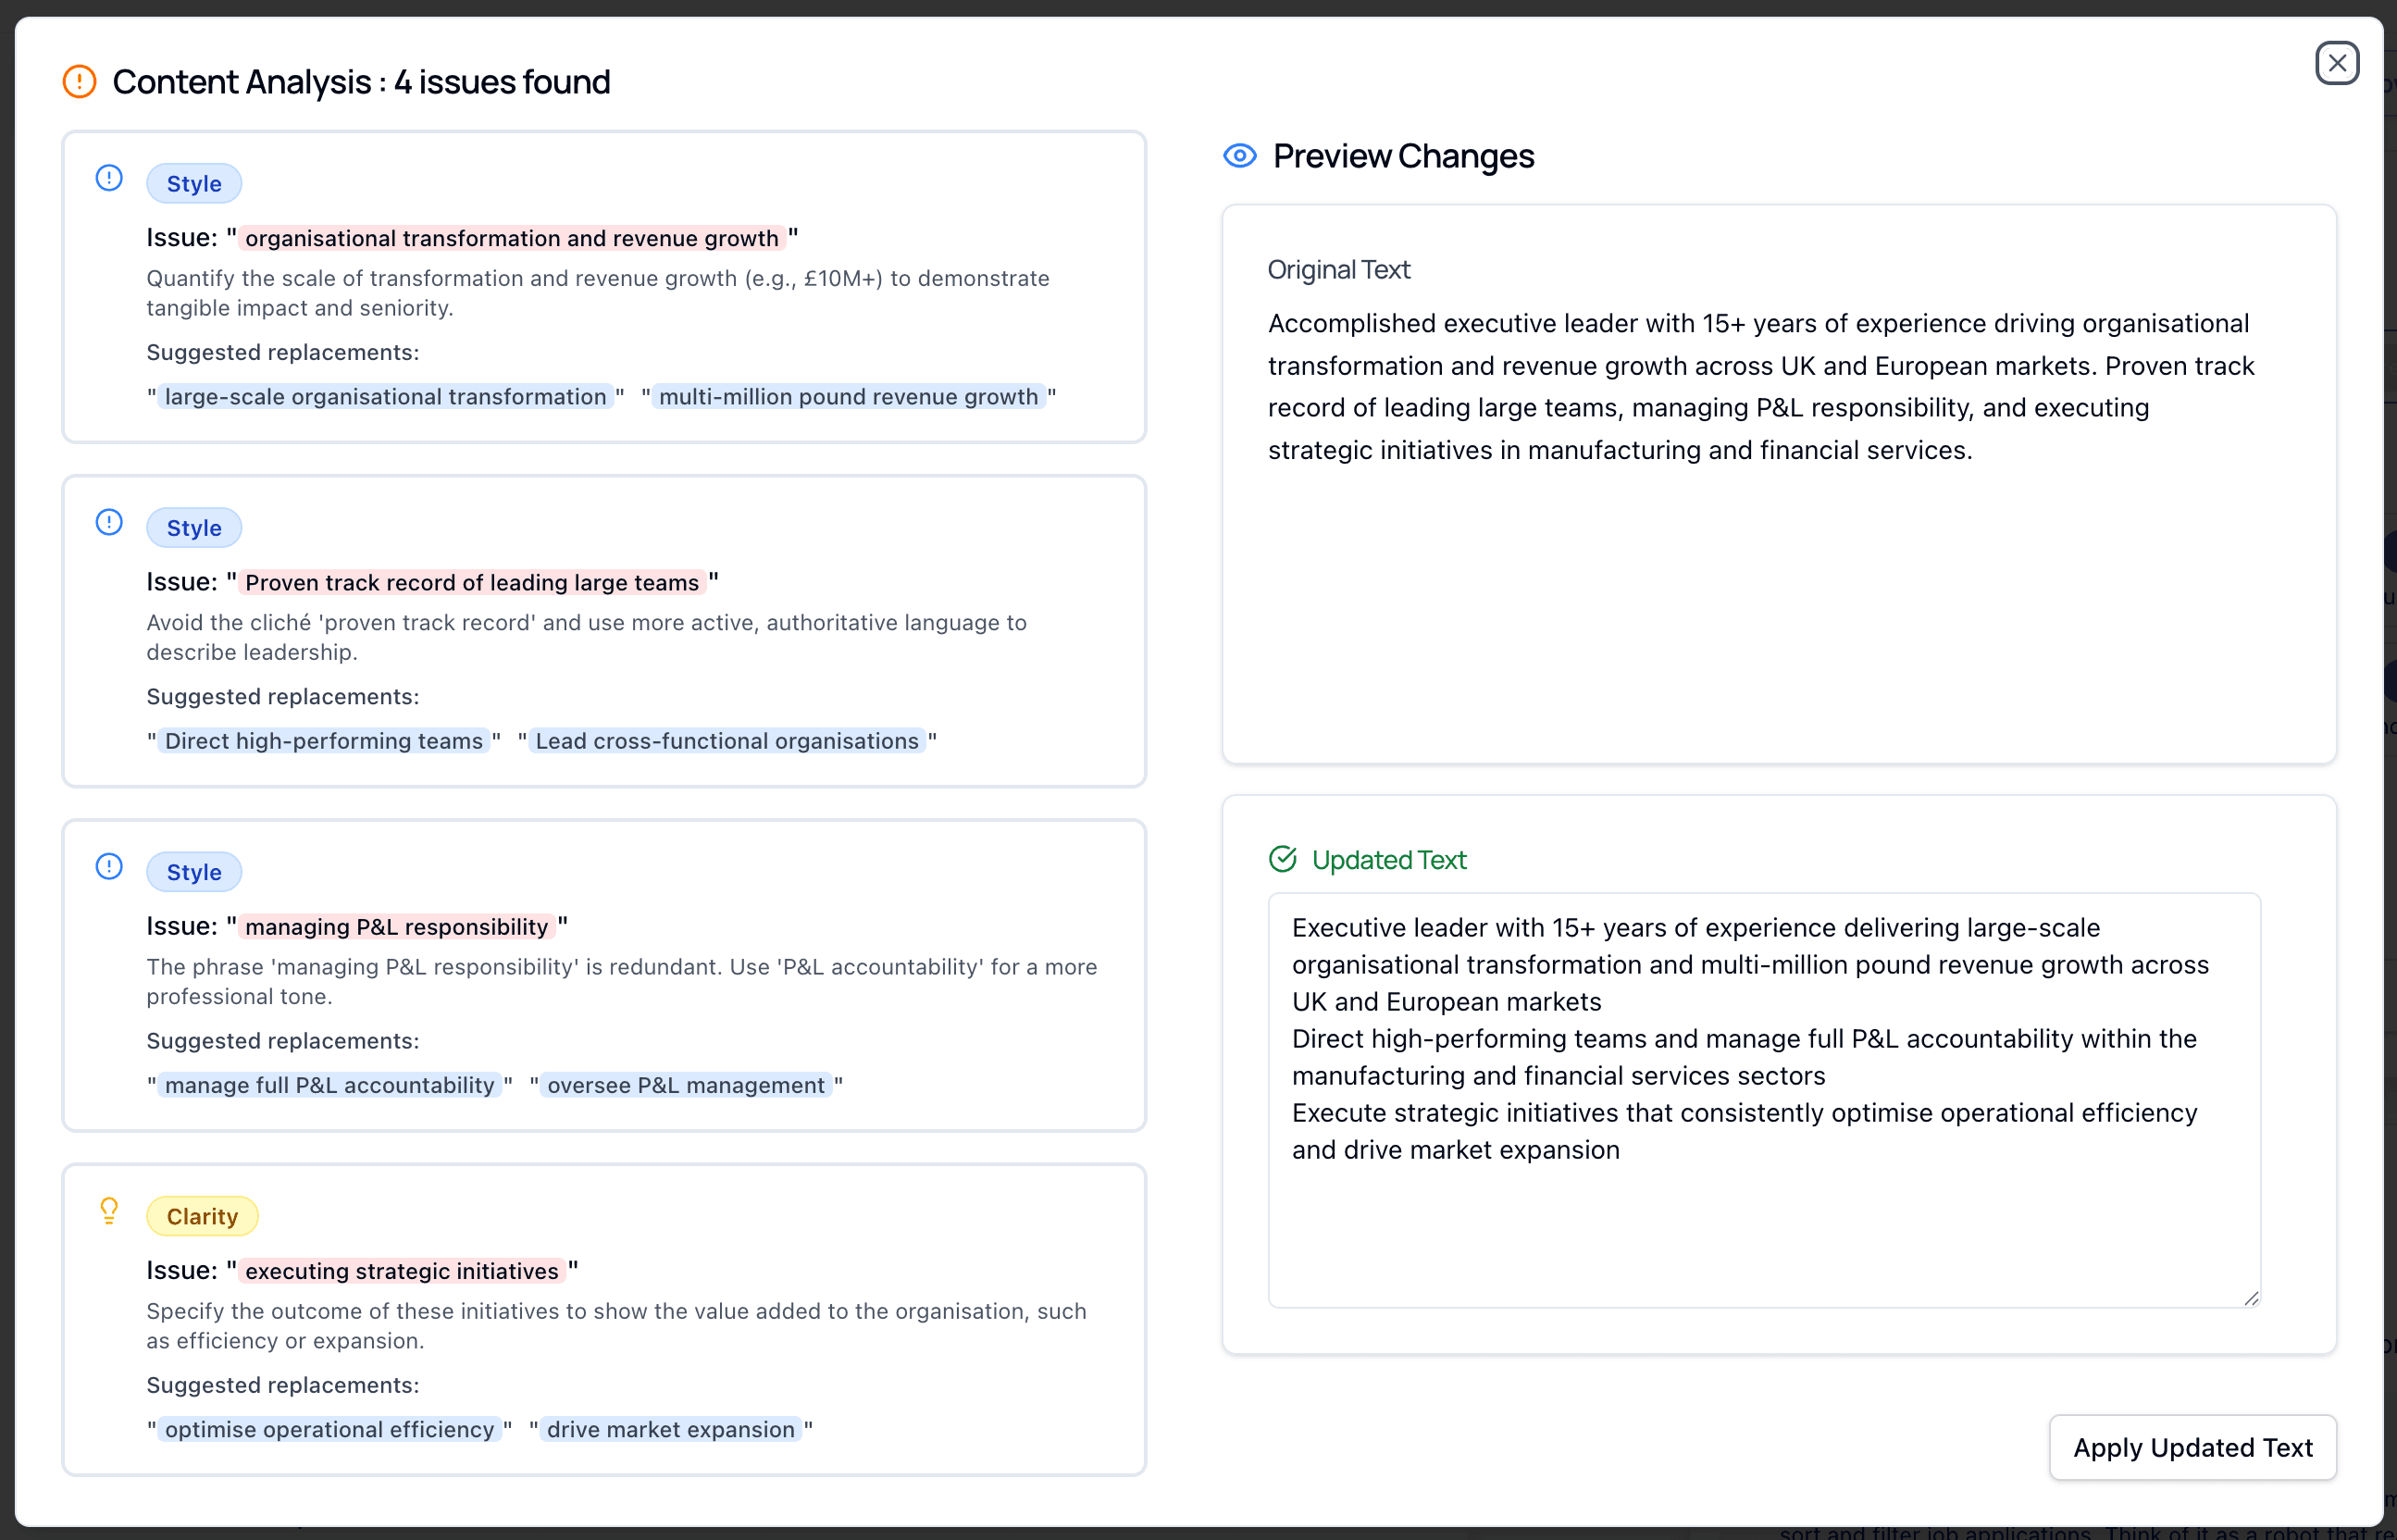Screen dimensions: 2397x1540
Task: Click the Apply Updated Text button
Action: coord(2192,1447)
